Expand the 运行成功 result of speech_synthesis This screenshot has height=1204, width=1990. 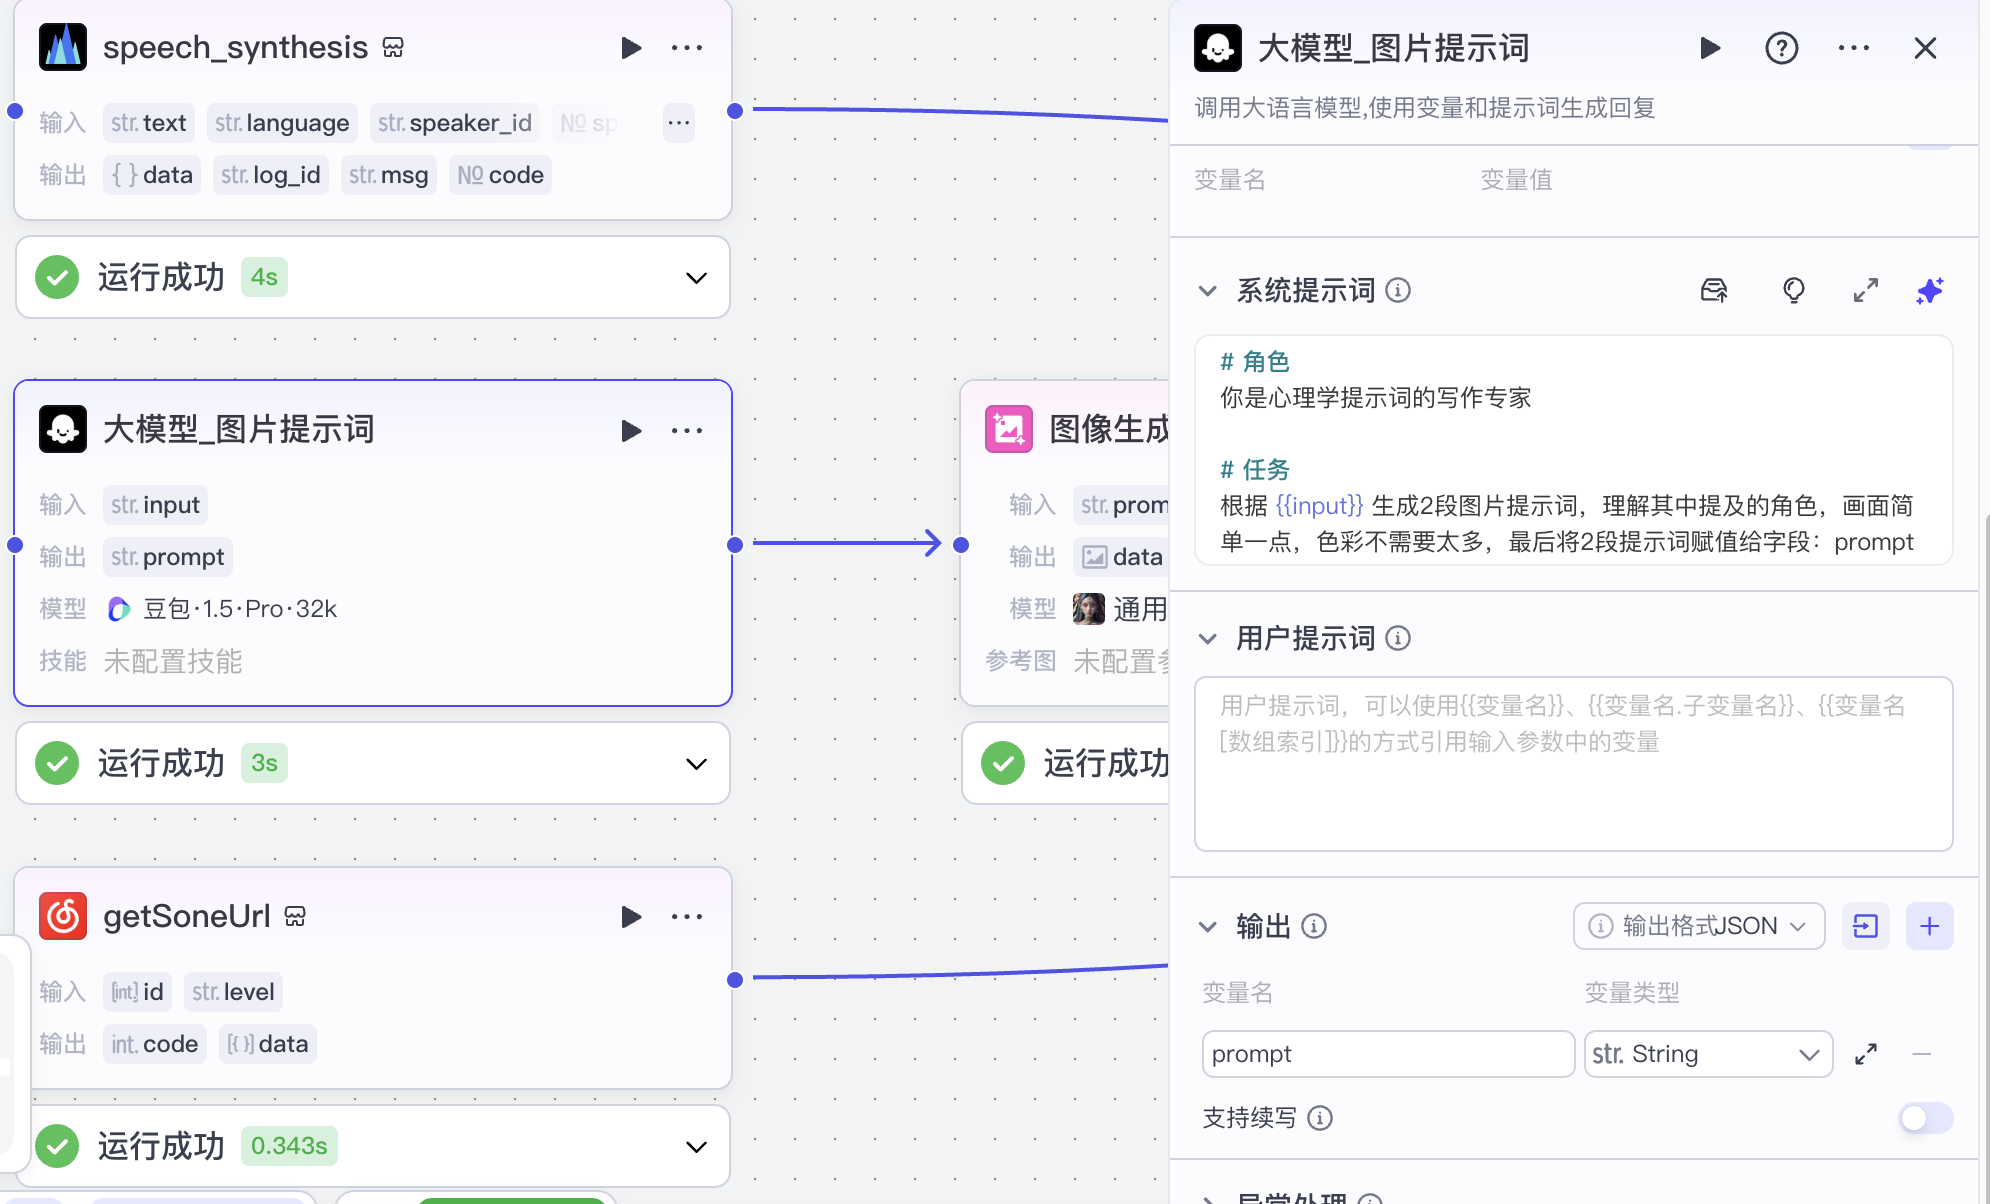click(x=695, y=277)
